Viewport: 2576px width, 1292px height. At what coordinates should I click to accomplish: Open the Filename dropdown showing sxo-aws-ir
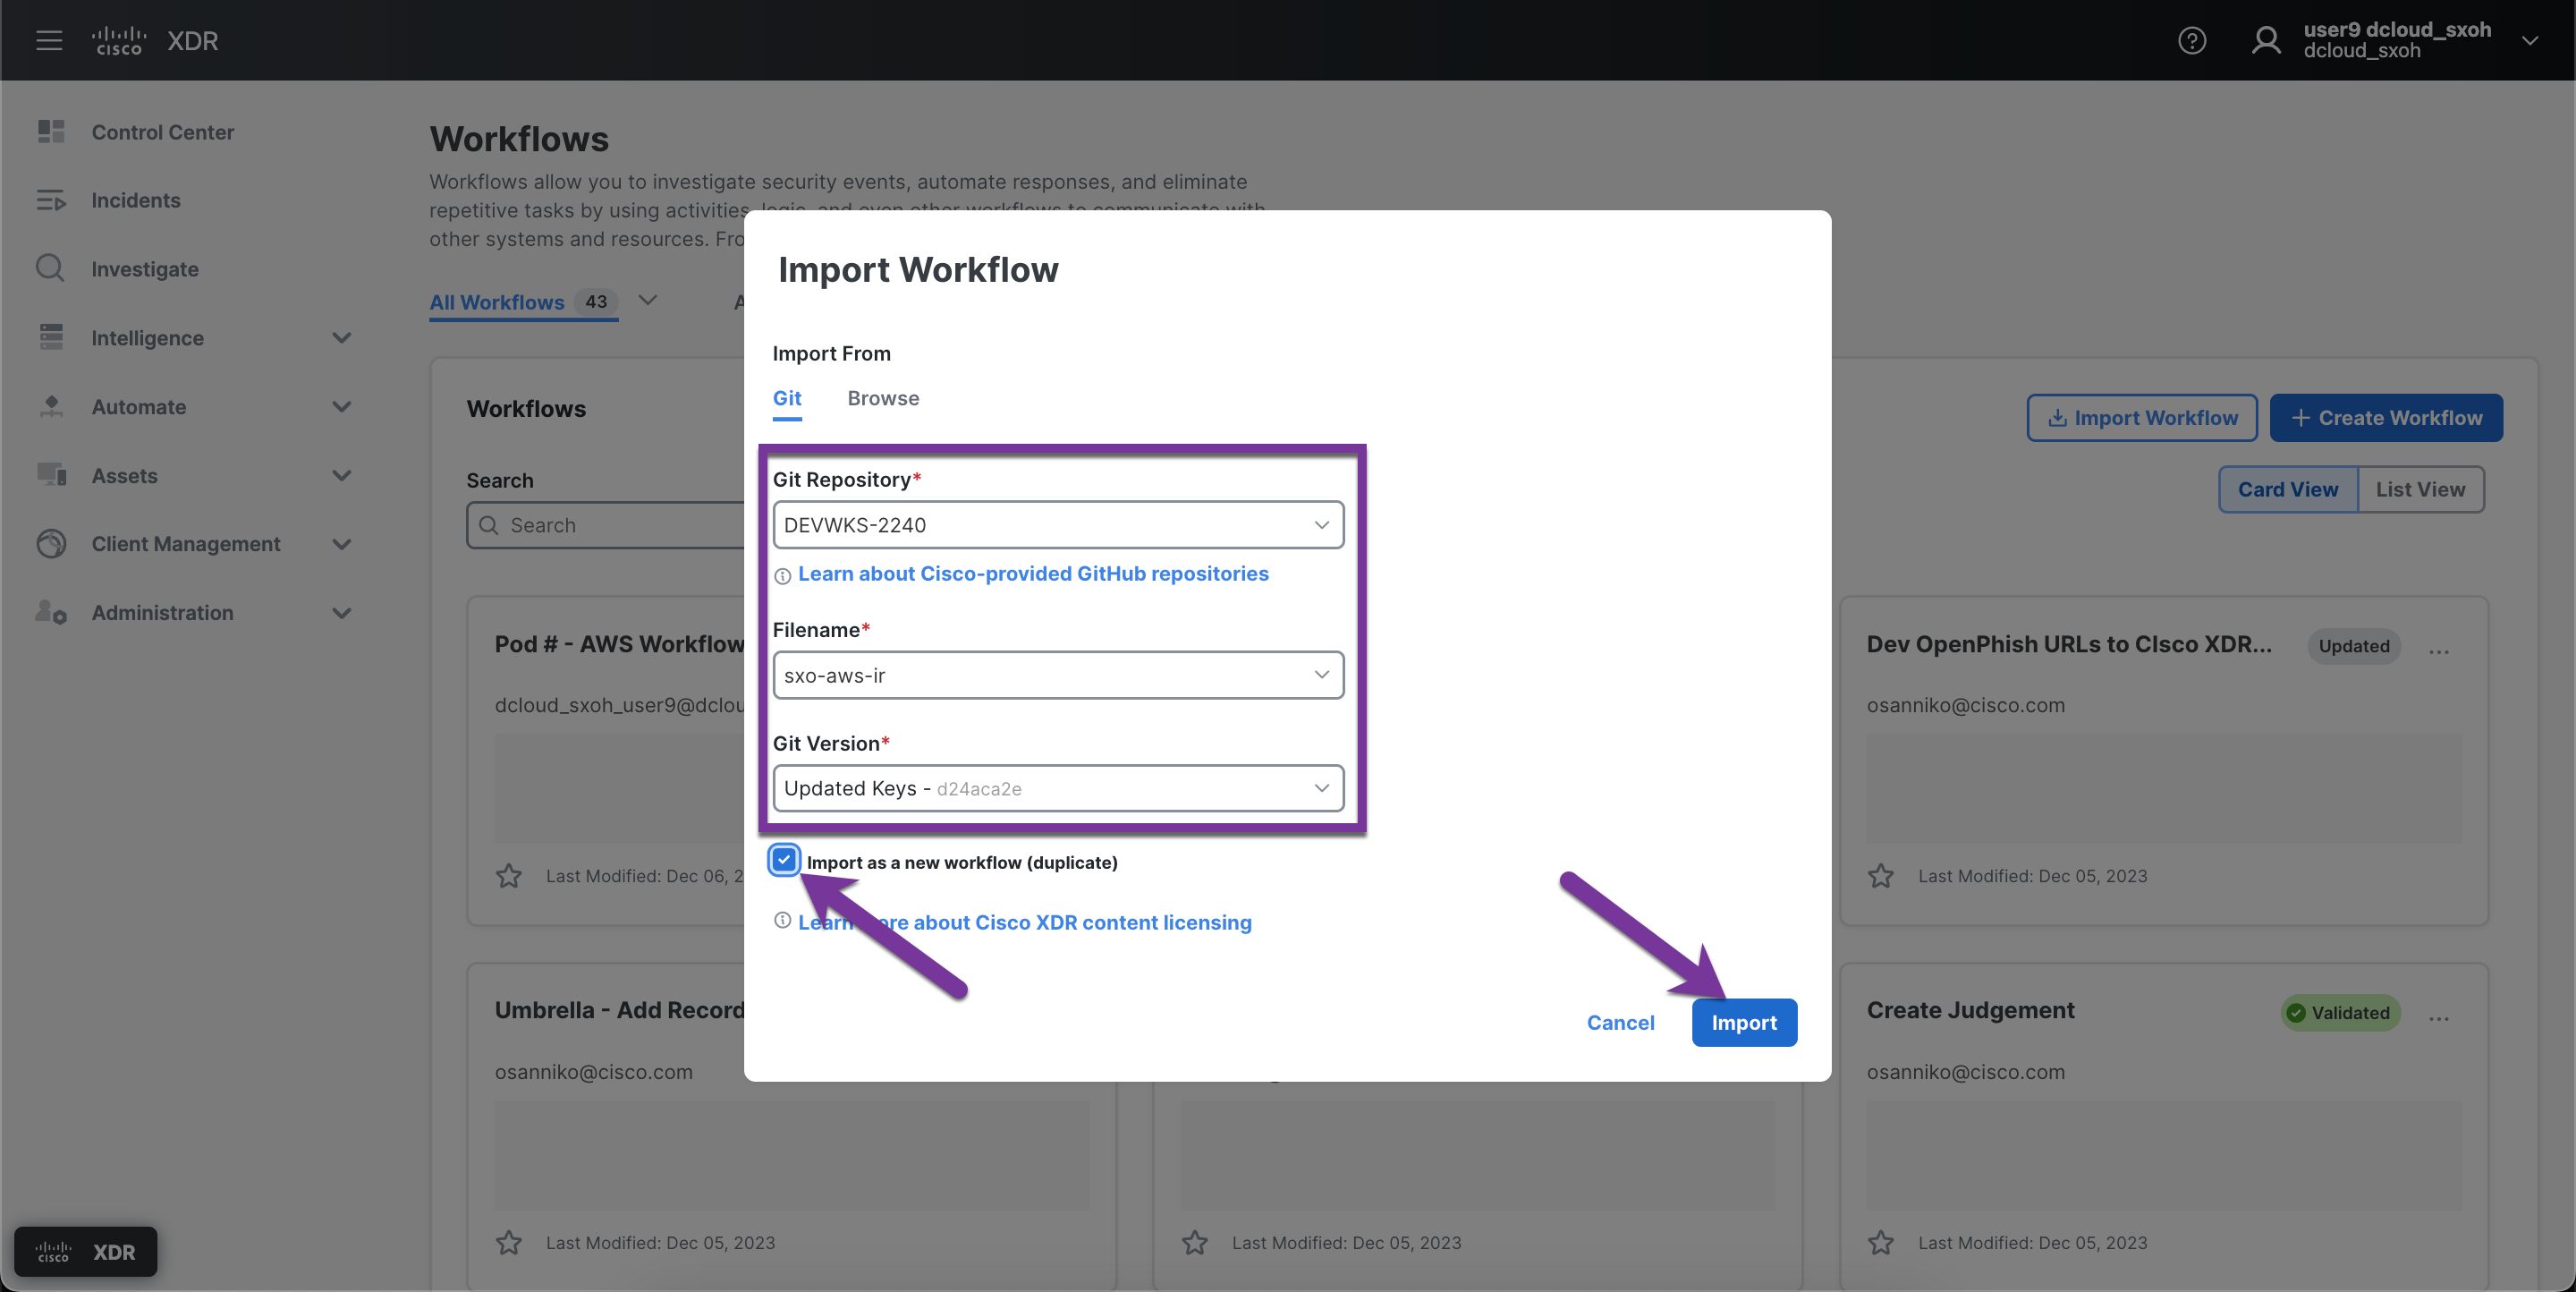(x=1058, y=675)
